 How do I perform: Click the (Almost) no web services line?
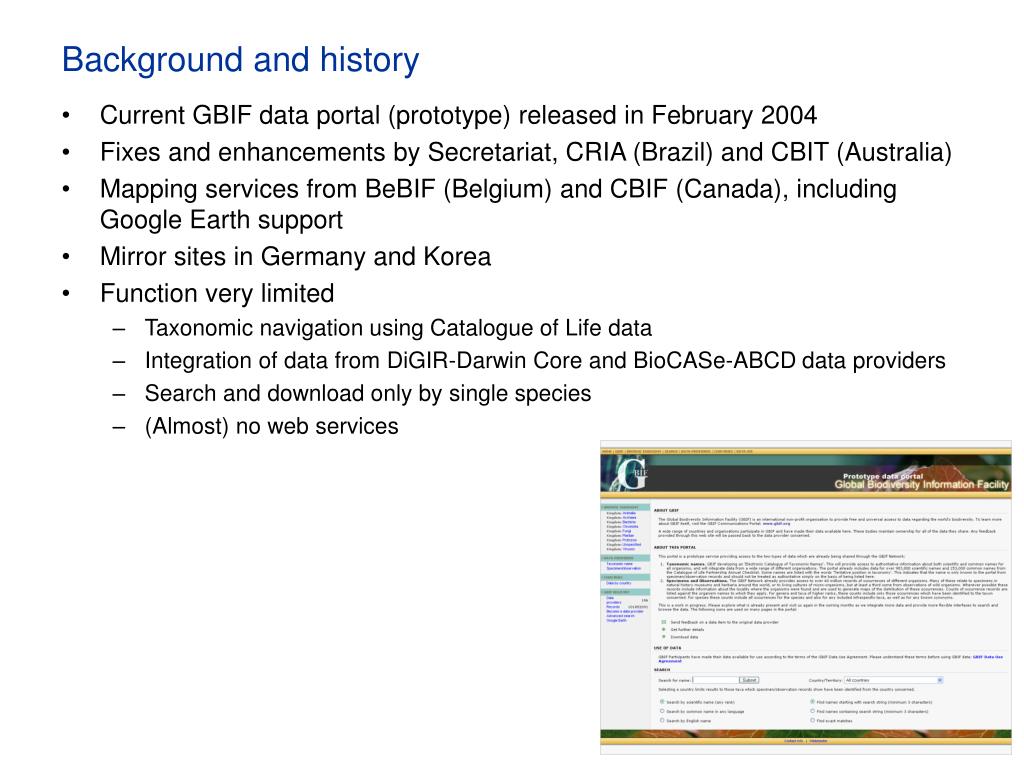click(272, 426)
